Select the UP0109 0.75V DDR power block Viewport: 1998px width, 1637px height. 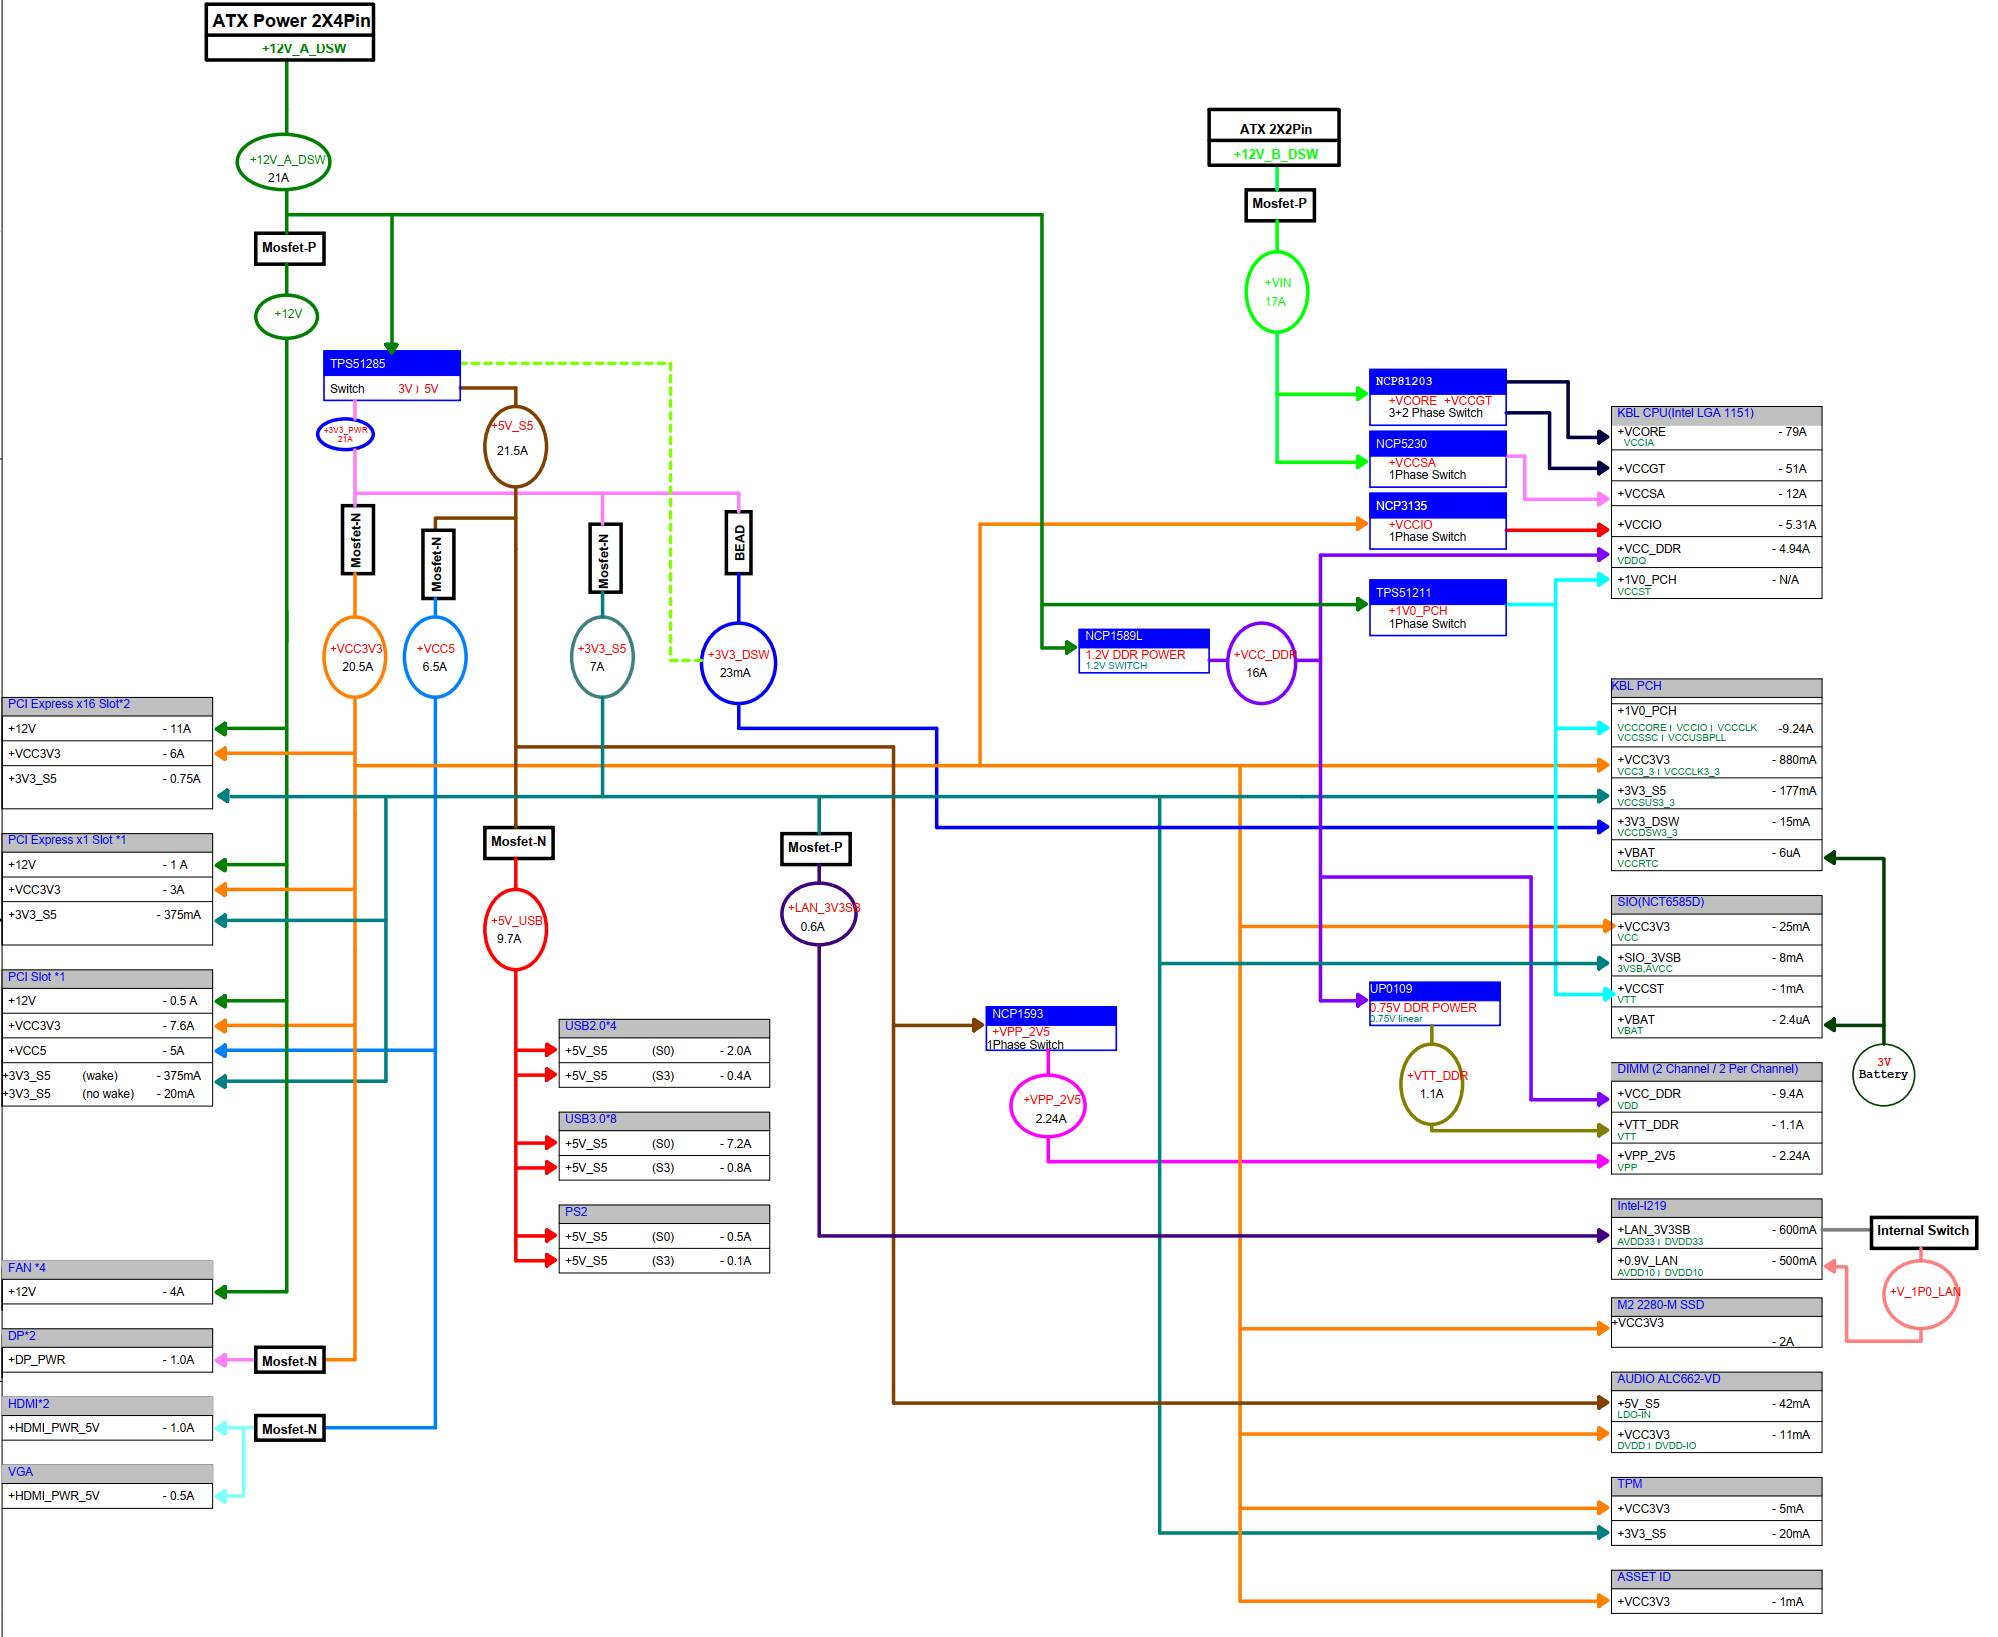click(1435, 1003)
